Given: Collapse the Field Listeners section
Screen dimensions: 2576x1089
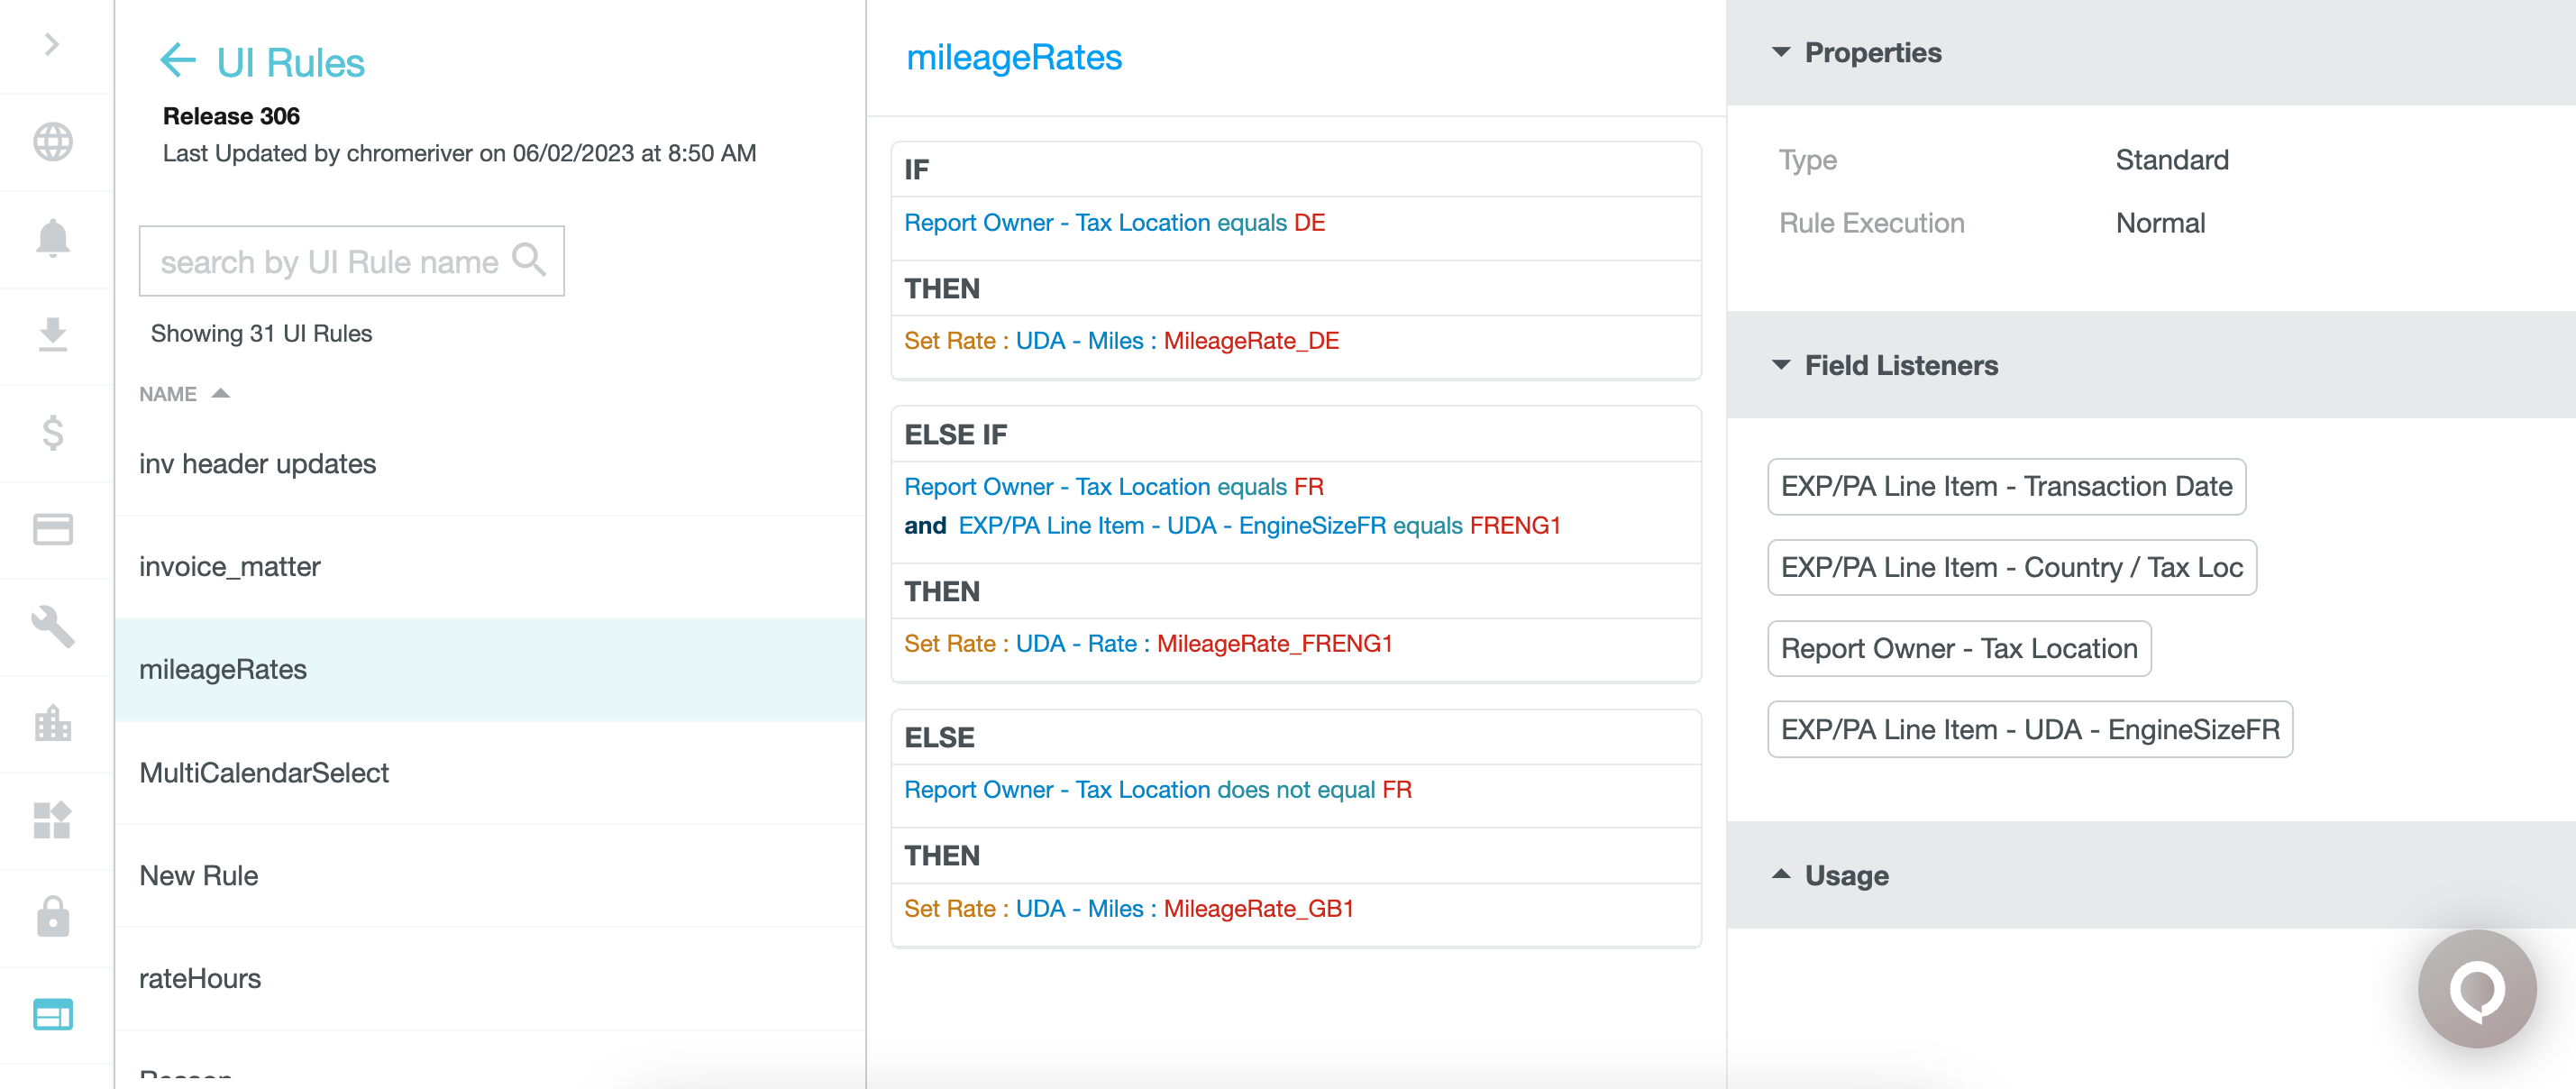Looking at the screenshot, I should [x=1780, y=365].
